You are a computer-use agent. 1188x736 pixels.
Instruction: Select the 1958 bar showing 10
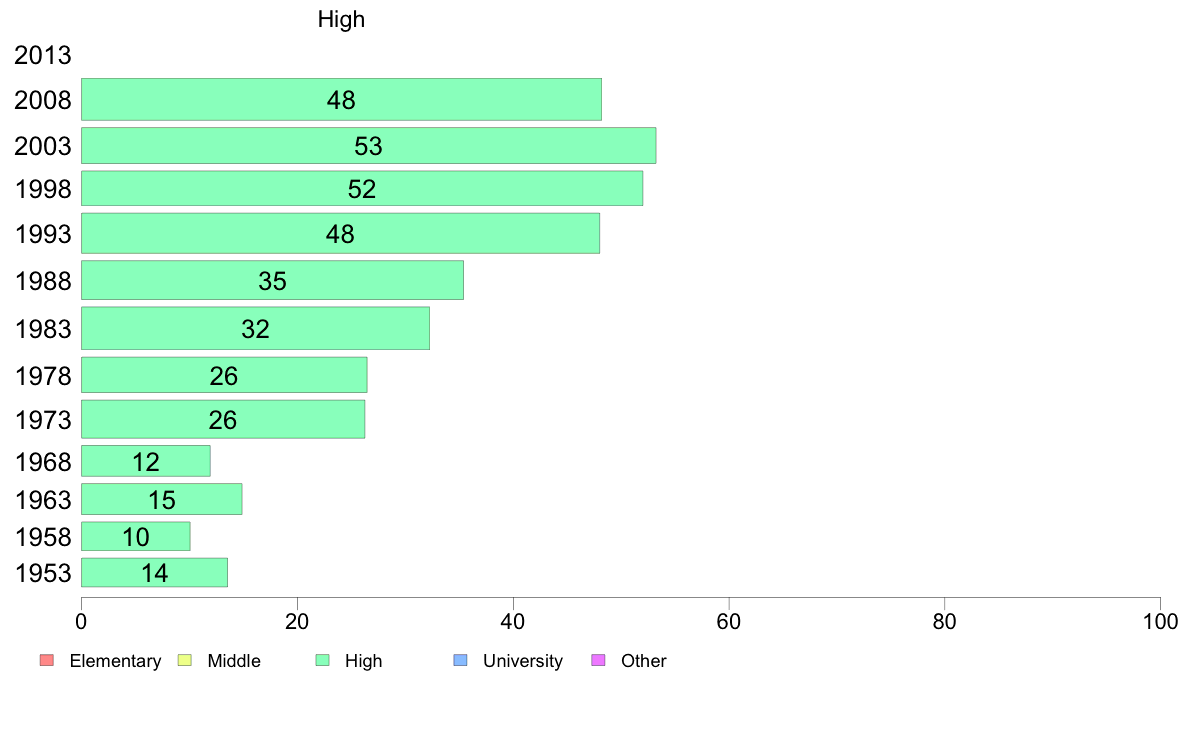coord(136,537)
